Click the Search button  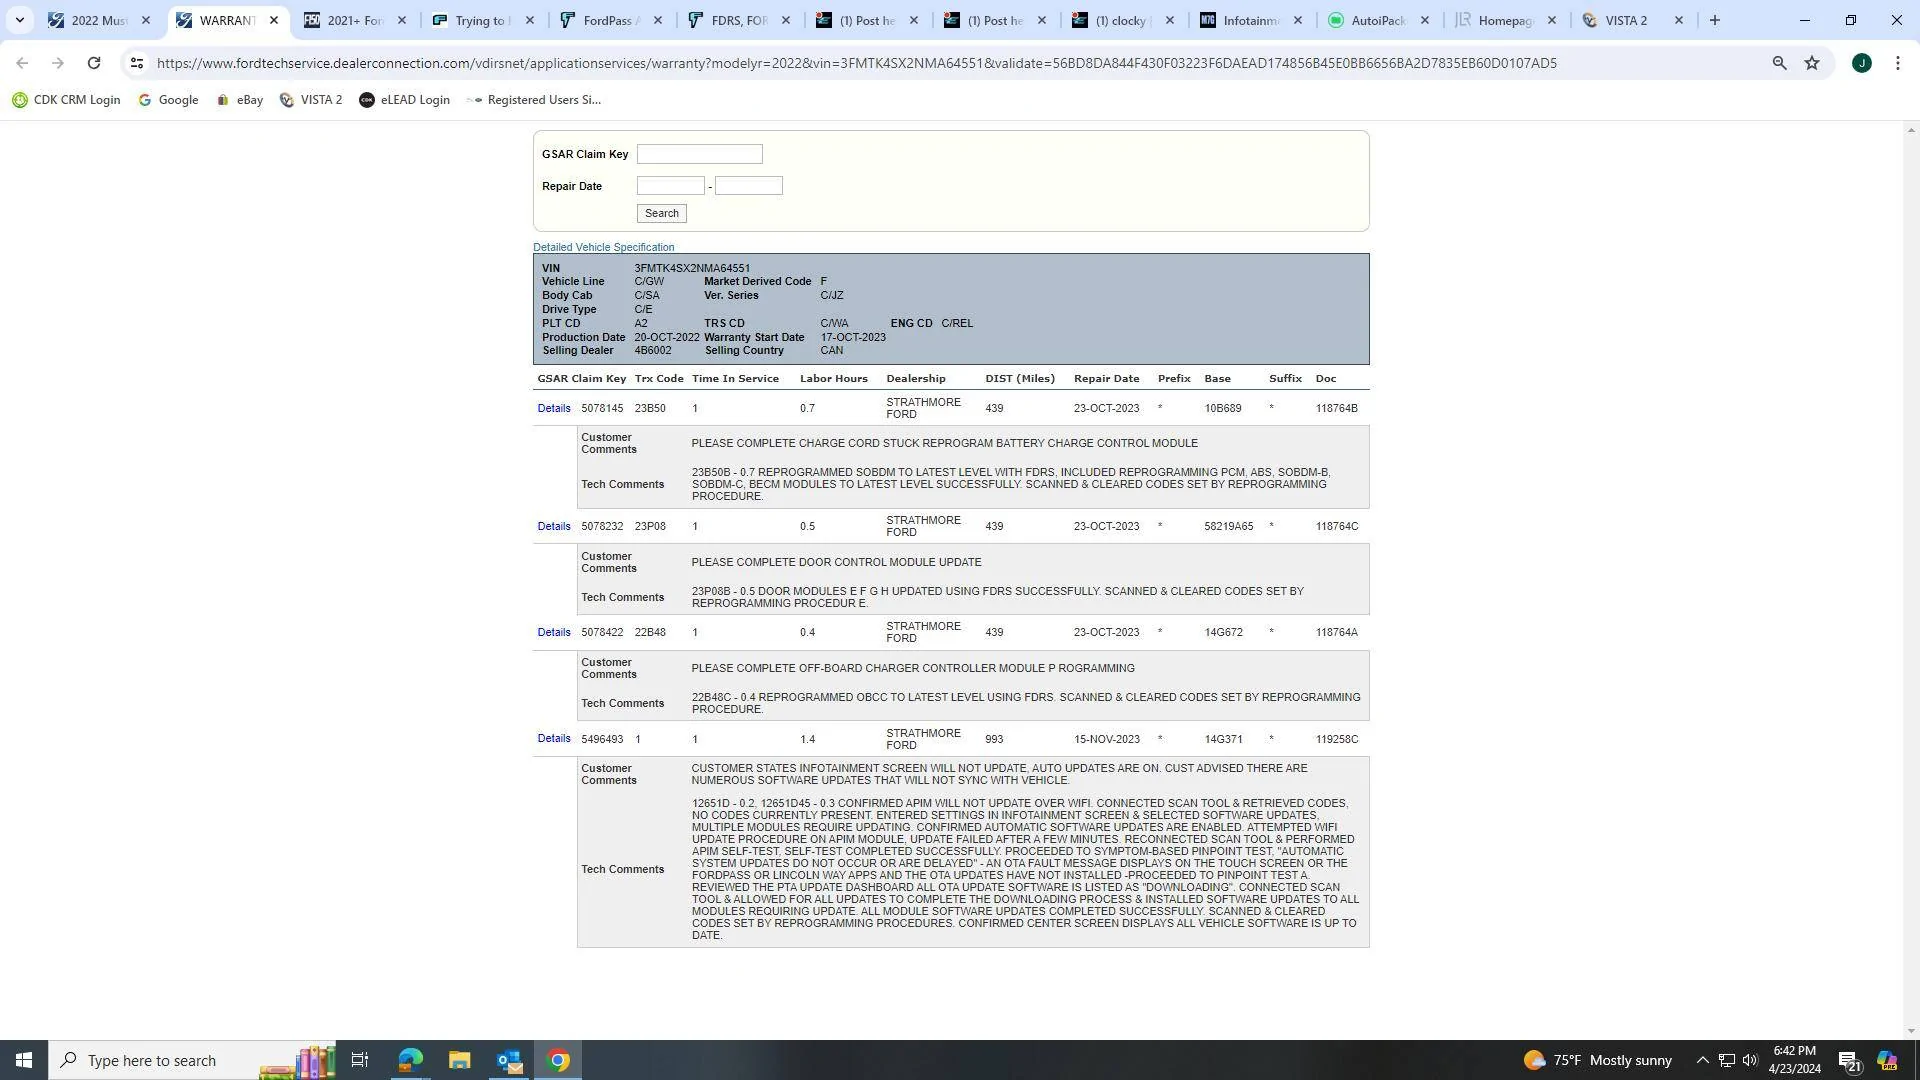point(661,213)
